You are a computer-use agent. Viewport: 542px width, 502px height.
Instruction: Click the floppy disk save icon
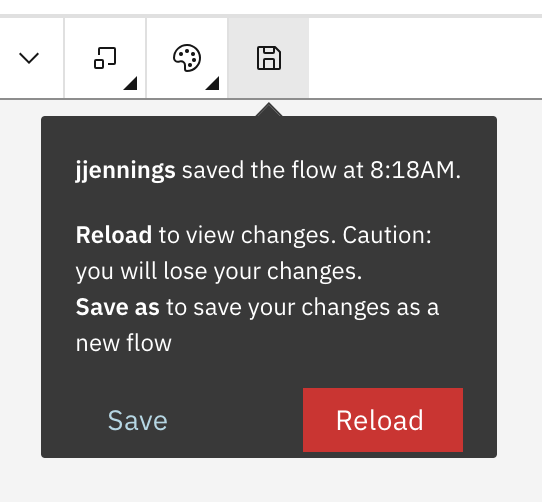[269, 58]
